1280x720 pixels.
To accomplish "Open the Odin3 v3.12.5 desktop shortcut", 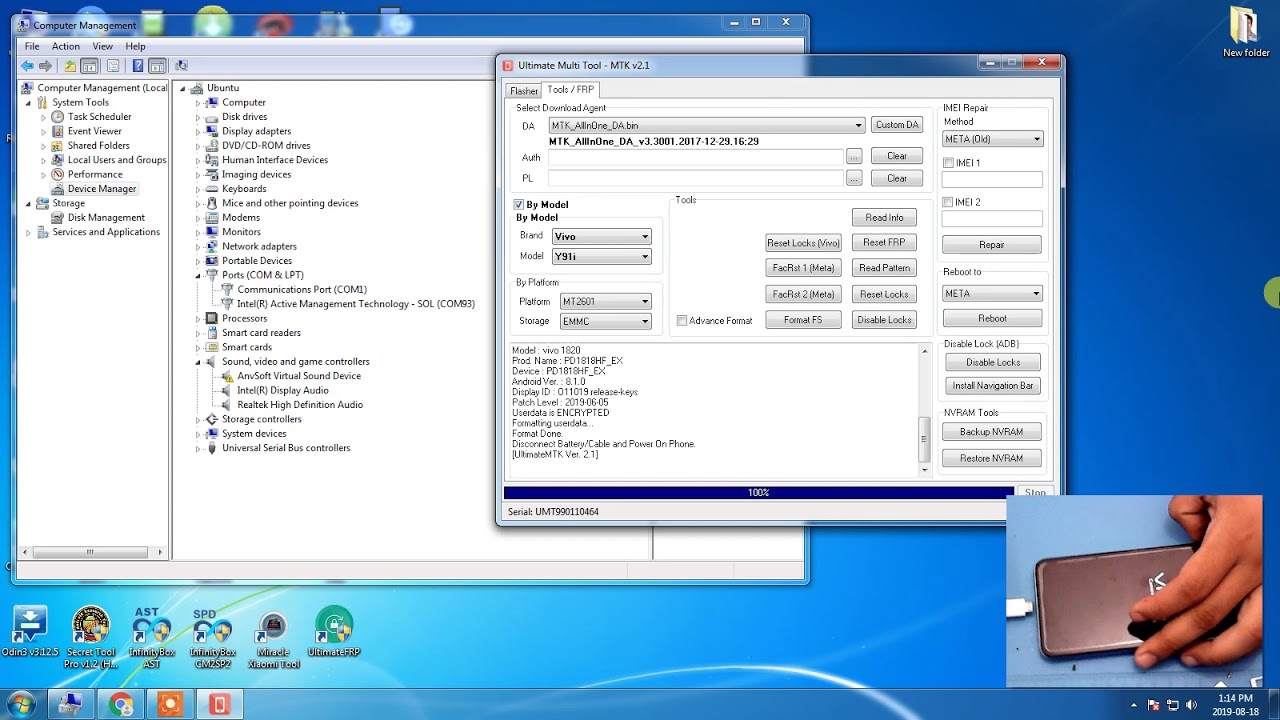I will (29, 633).
